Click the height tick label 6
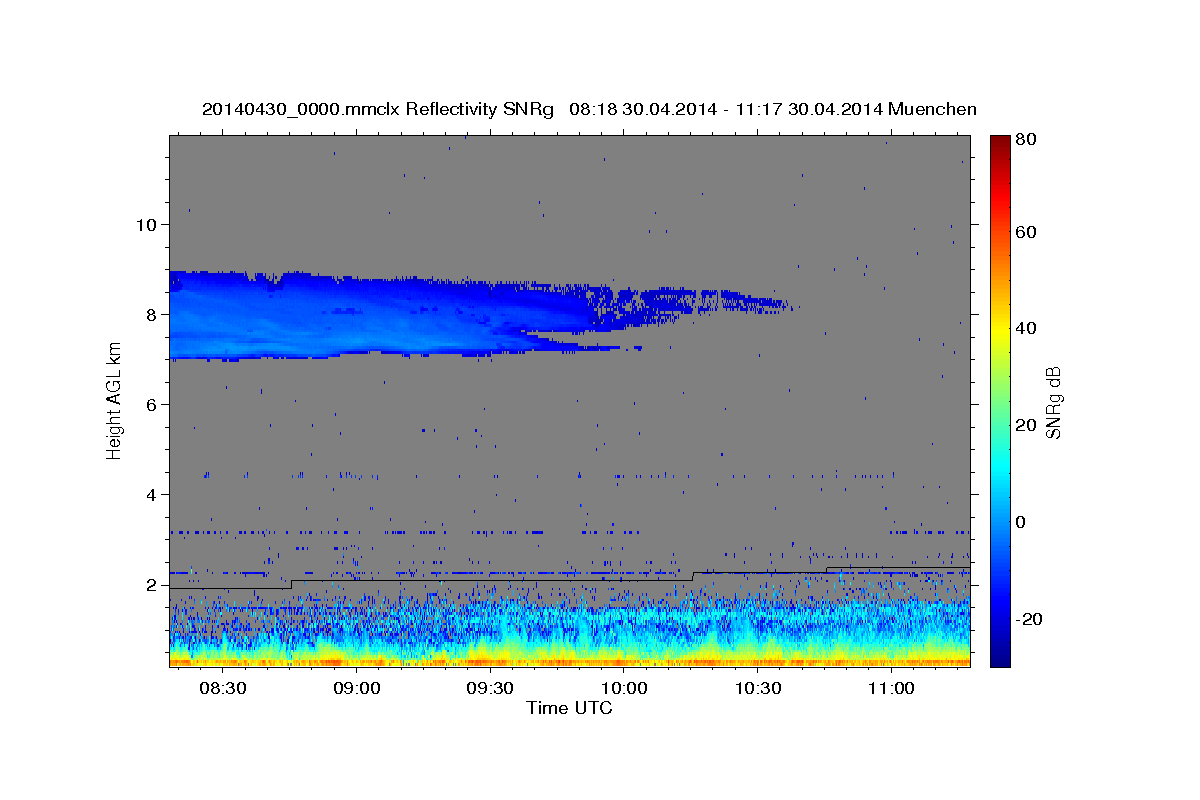Screen dimensions: 1200x800 151,404
